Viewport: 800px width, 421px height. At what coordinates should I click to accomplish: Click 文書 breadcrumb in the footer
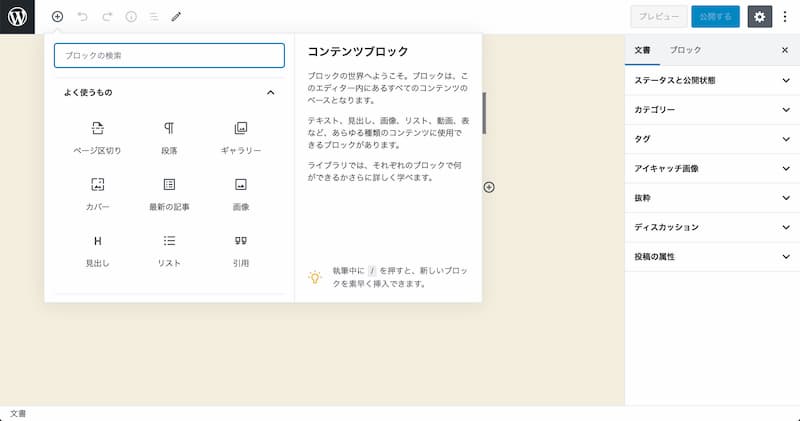tap(18, 414)
